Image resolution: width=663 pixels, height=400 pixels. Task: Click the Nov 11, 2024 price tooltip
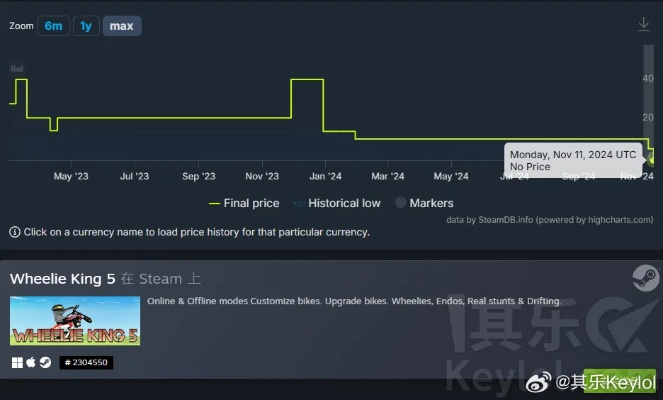pos(573,160)
